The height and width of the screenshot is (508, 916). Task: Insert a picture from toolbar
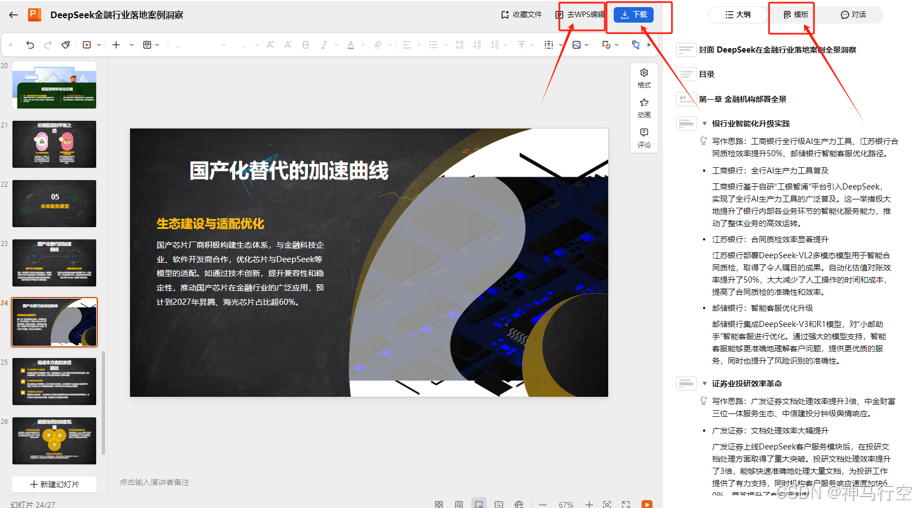click(x=577, y=45)
